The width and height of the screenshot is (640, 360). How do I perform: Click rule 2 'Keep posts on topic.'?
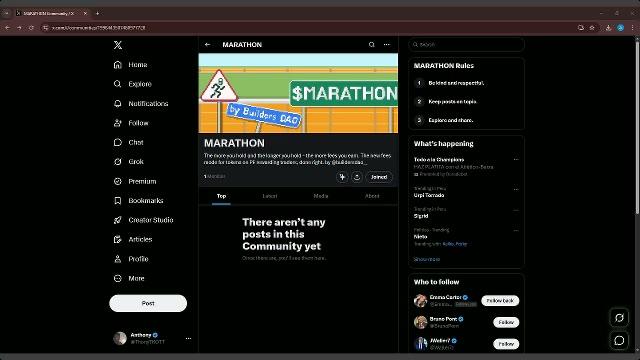[452, 102]
